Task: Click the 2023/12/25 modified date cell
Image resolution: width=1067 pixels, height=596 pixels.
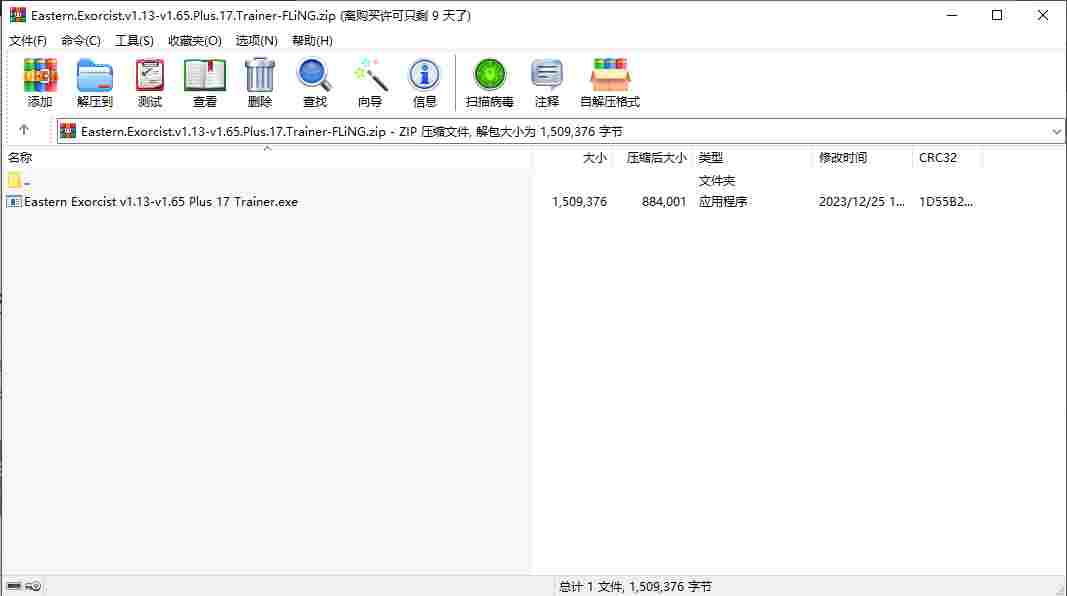Action: point(861,202)
